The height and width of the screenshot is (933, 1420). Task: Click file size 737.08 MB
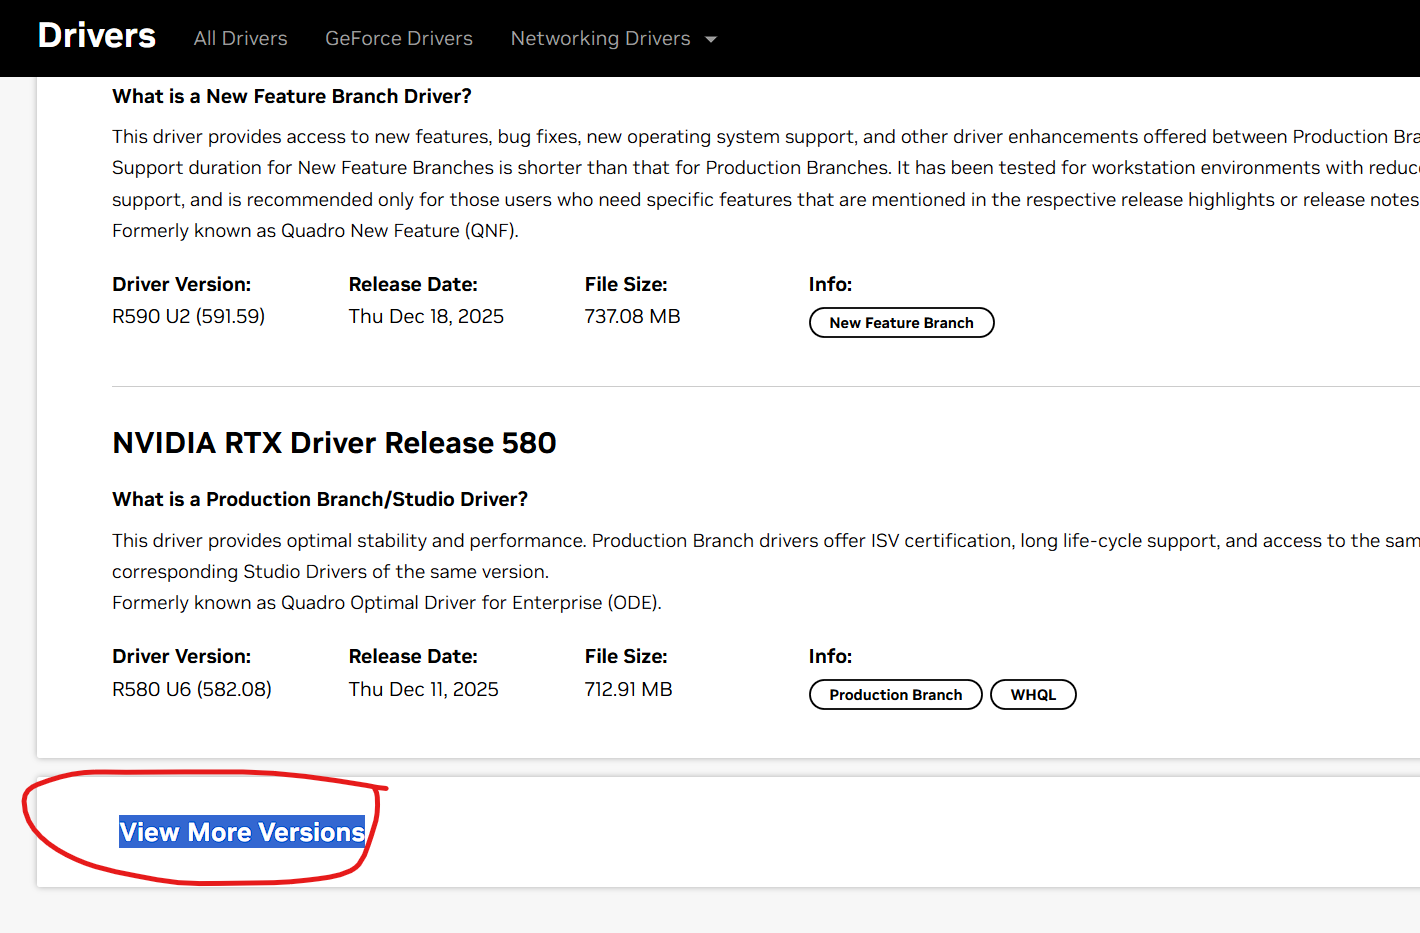pos(633,316)
